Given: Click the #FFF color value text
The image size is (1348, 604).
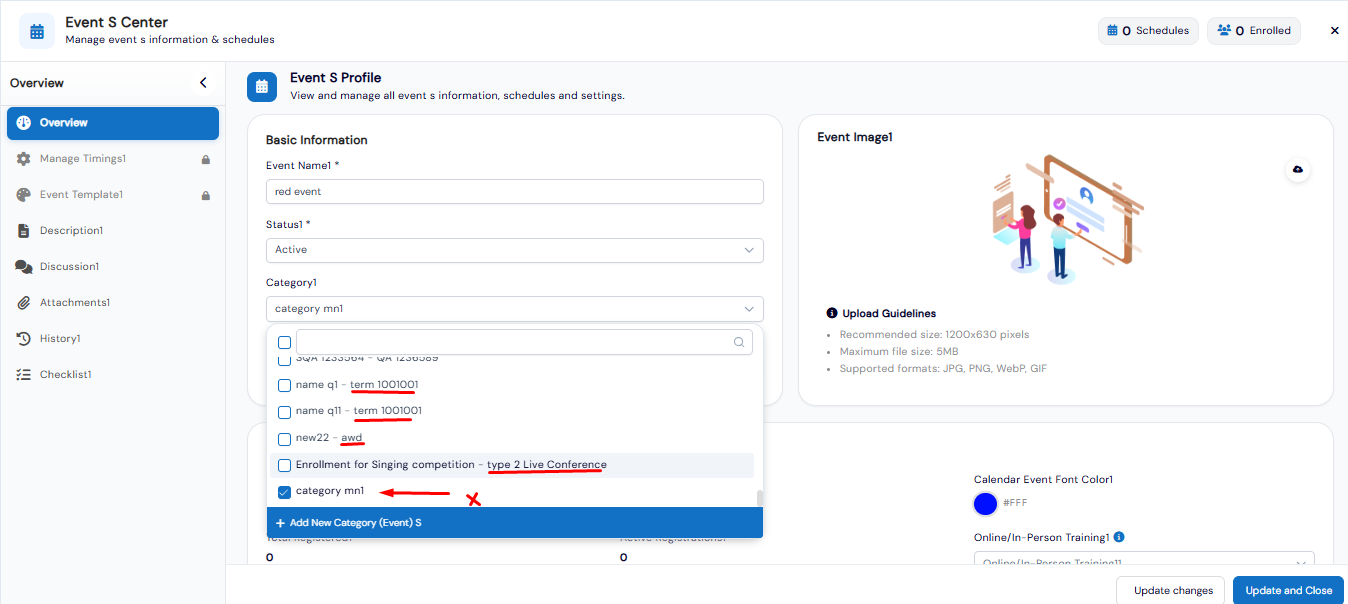Looking at the screenshot, I should point(1015,504).
